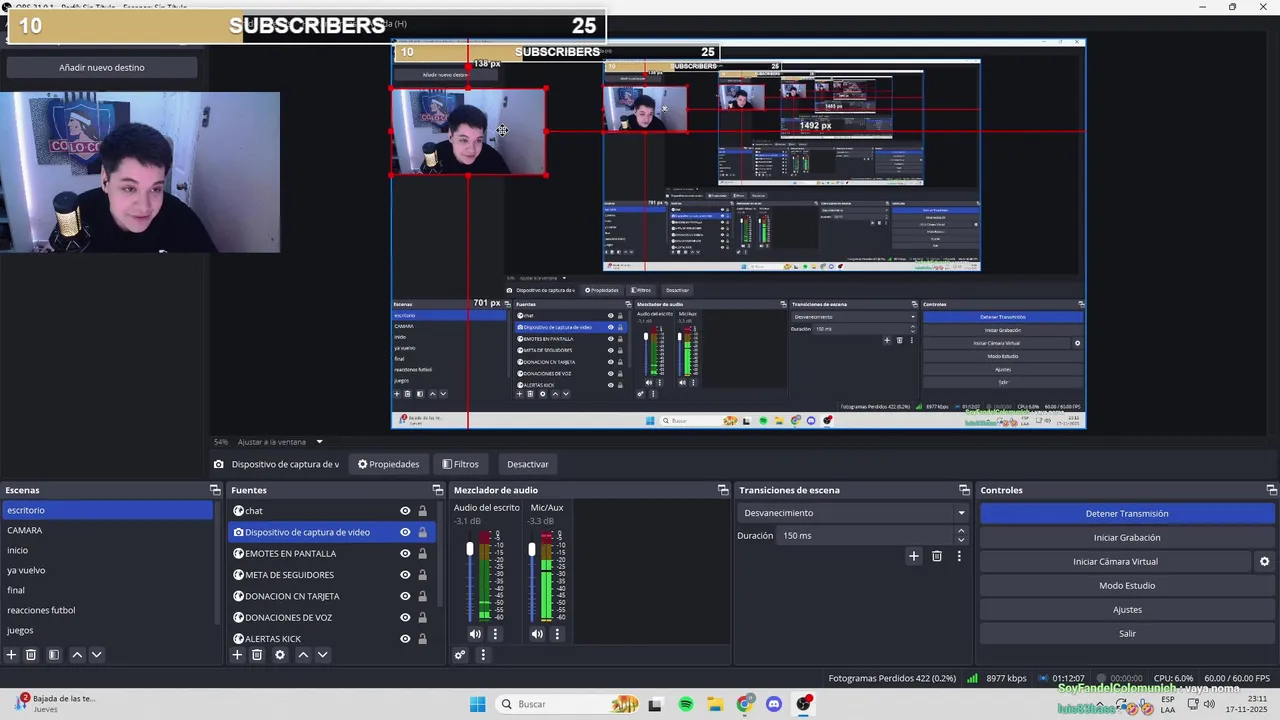Undock the Escenas panel

coord(215,490)
